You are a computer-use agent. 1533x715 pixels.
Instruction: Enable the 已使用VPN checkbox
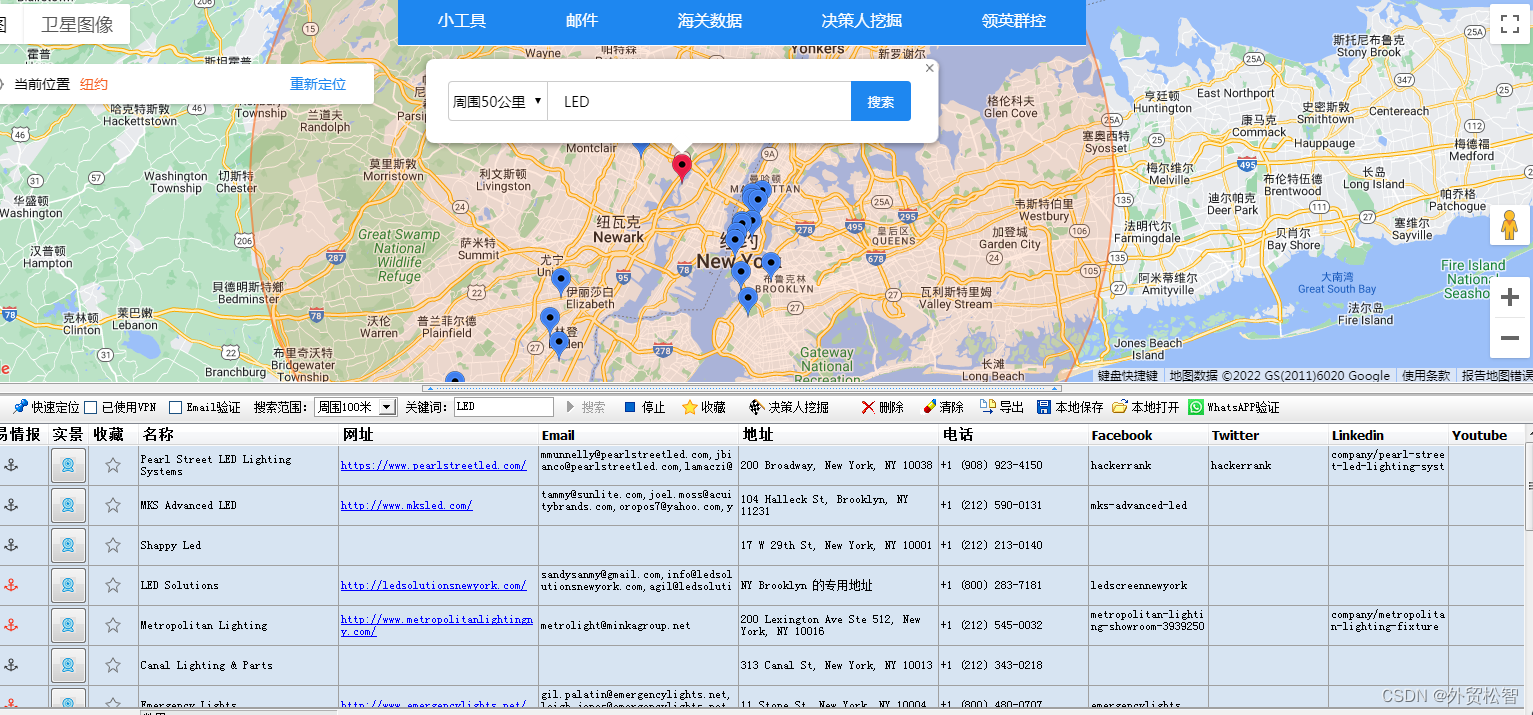91,408
